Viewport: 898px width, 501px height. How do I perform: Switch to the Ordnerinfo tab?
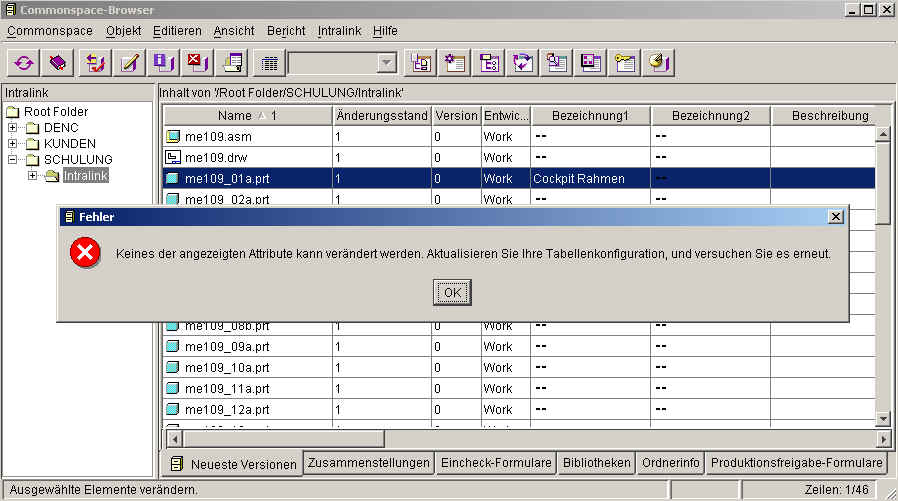pos(671,463)
